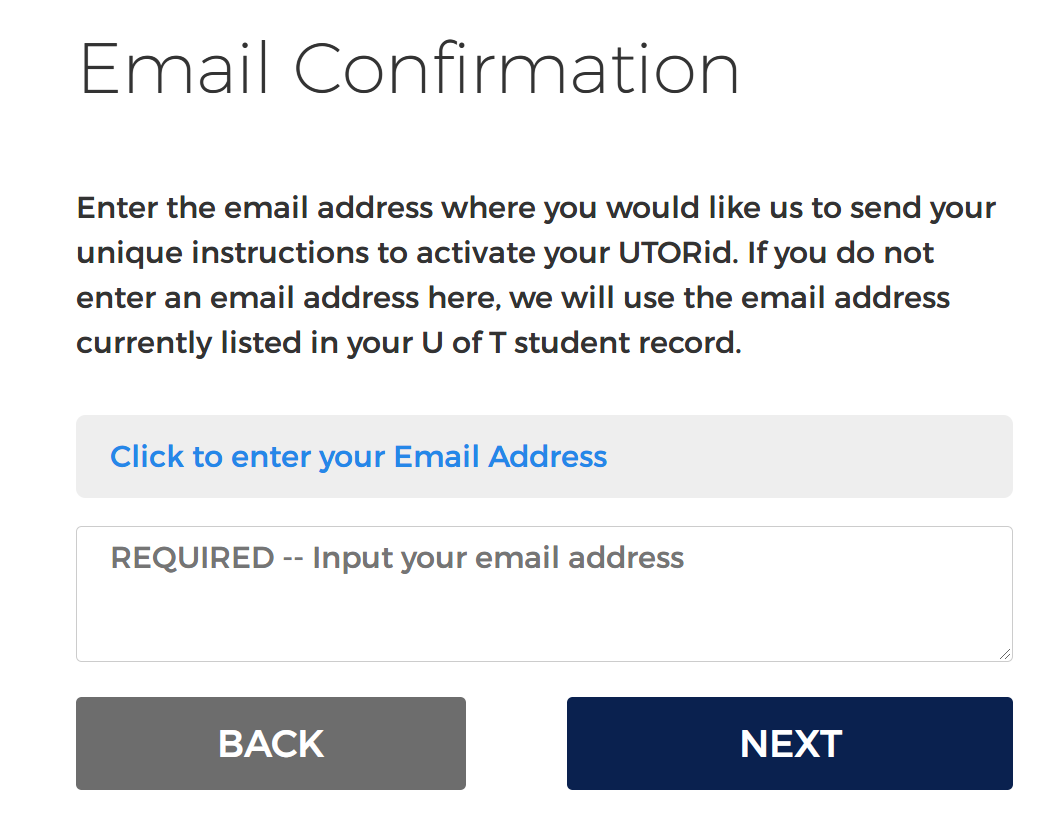Click the NEXT button
The image size is (1062, 813).
789,743
